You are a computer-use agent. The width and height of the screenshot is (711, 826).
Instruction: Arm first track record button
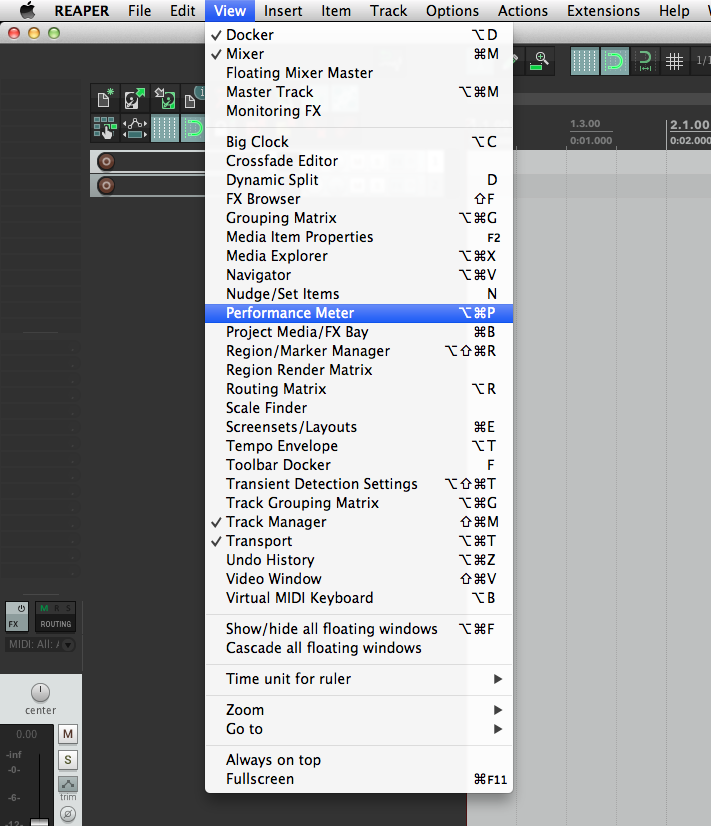(106, 162)
